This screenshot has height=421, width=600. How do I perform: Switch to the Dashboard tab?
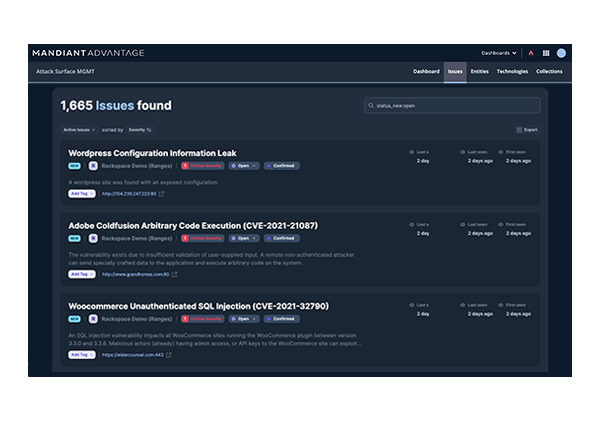point(426,72)
